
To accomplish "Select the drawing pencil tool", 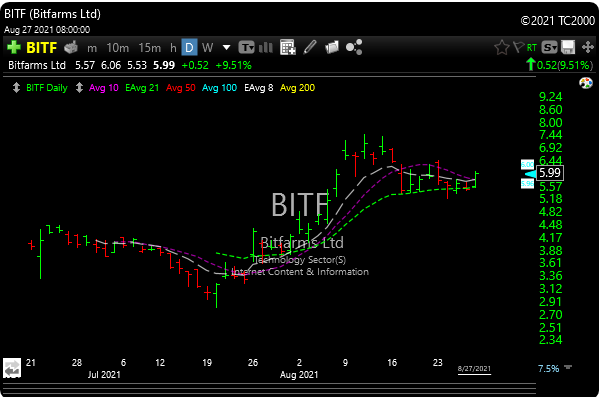I will (310, 47).
